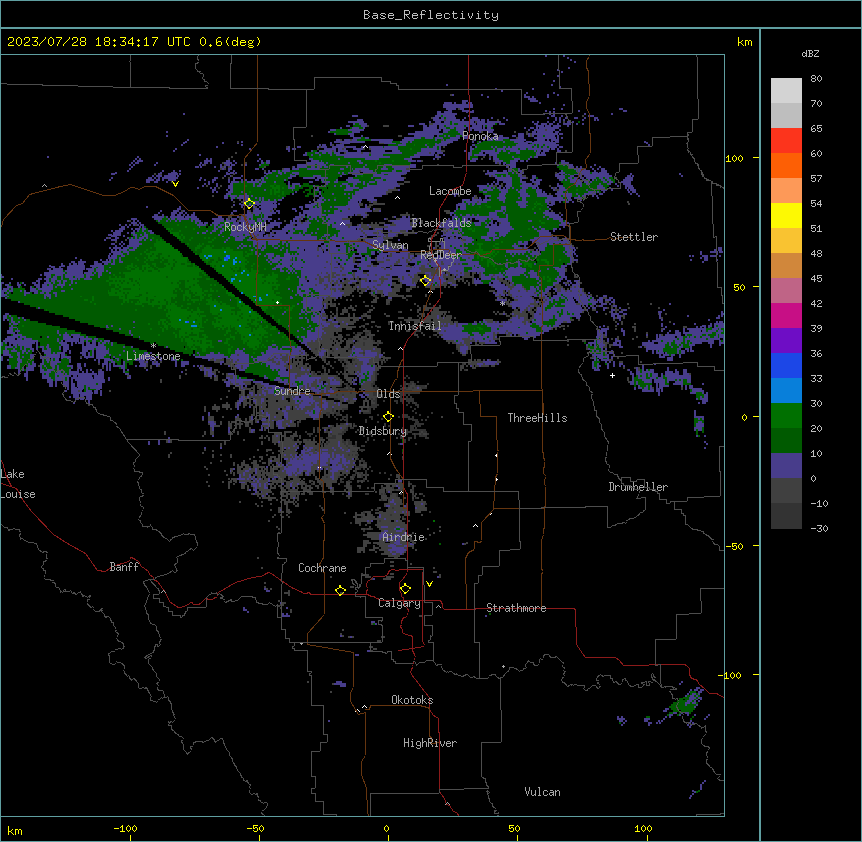Select the yellow 54-51 dBZ legend swatch

[x=786, y=215]
